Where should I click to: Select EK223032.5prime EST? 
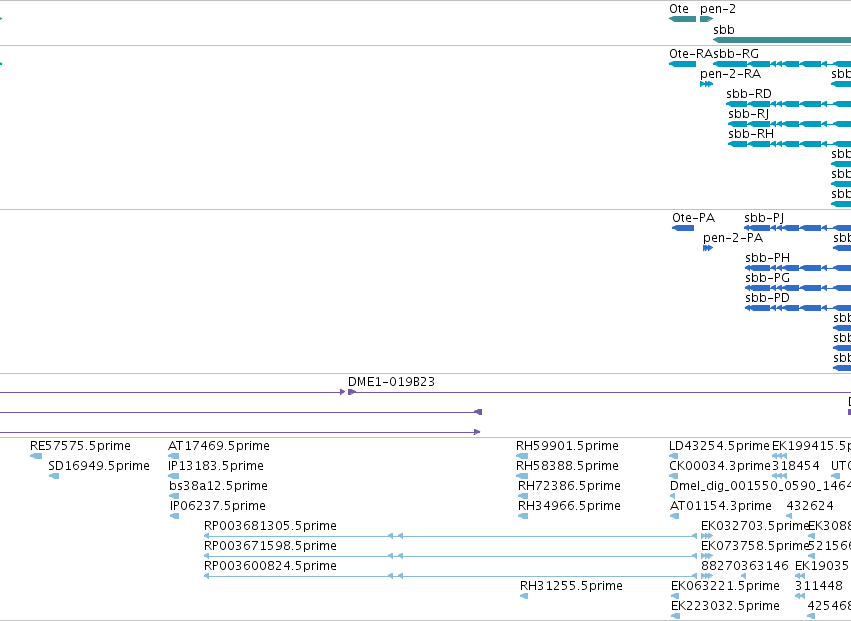click(x=675, y=616)
